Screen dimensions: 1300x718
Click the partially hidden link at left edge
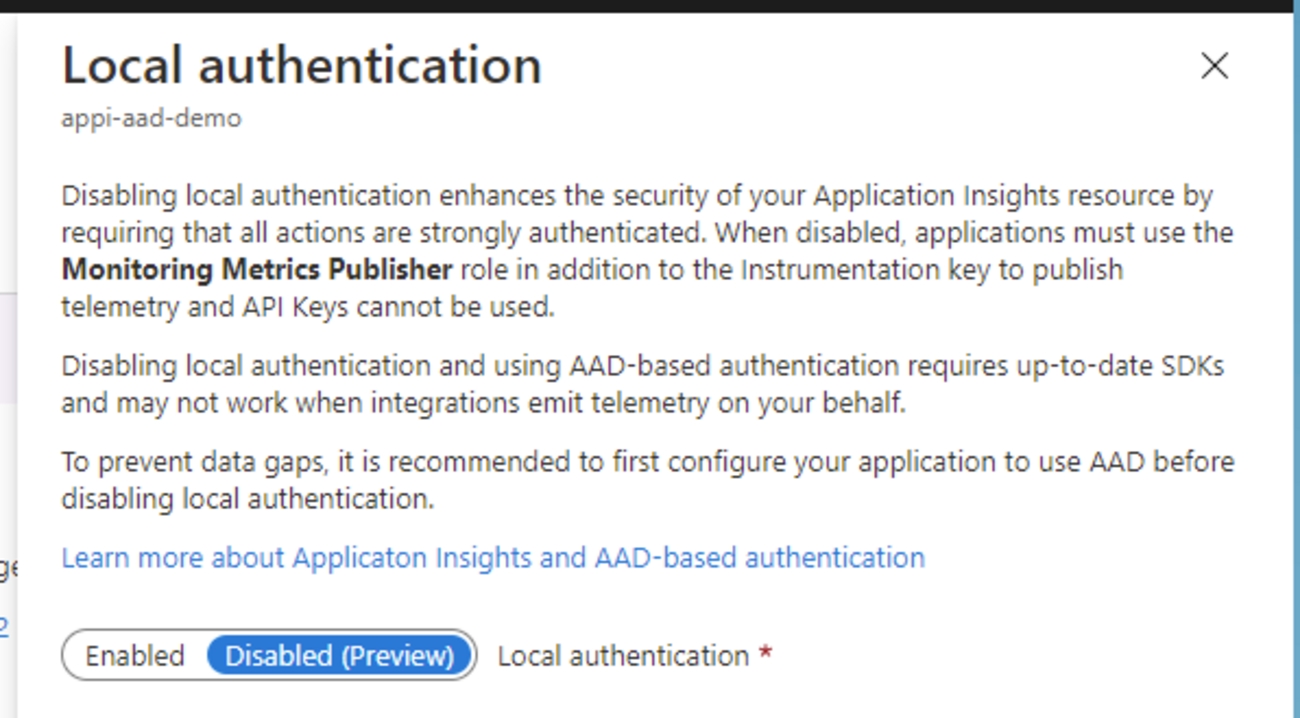(4, 626)
